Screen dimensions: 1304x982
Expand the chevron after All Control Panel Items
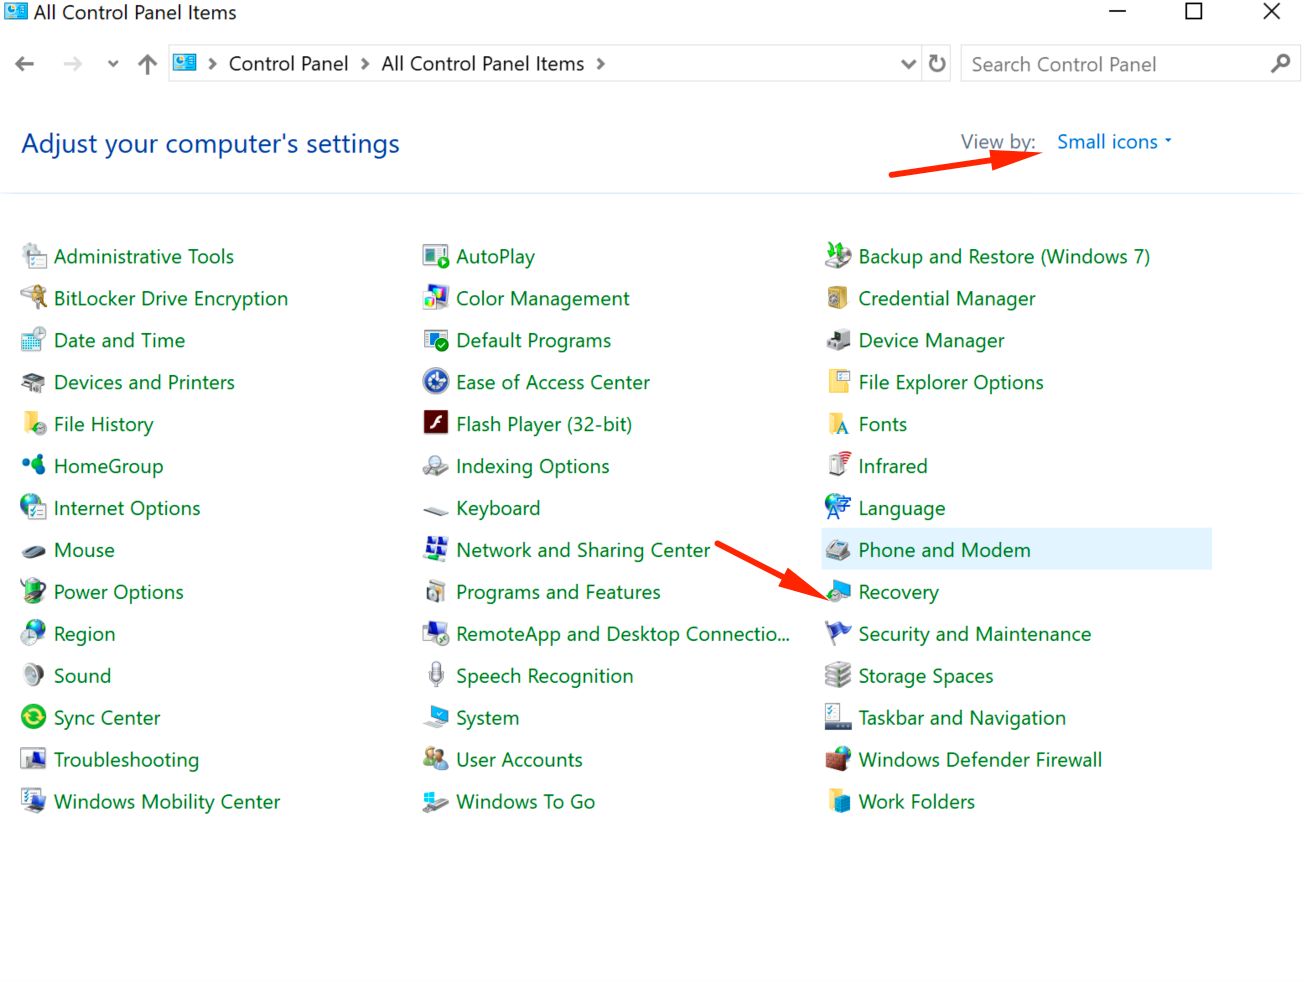[x=601, y=64]
